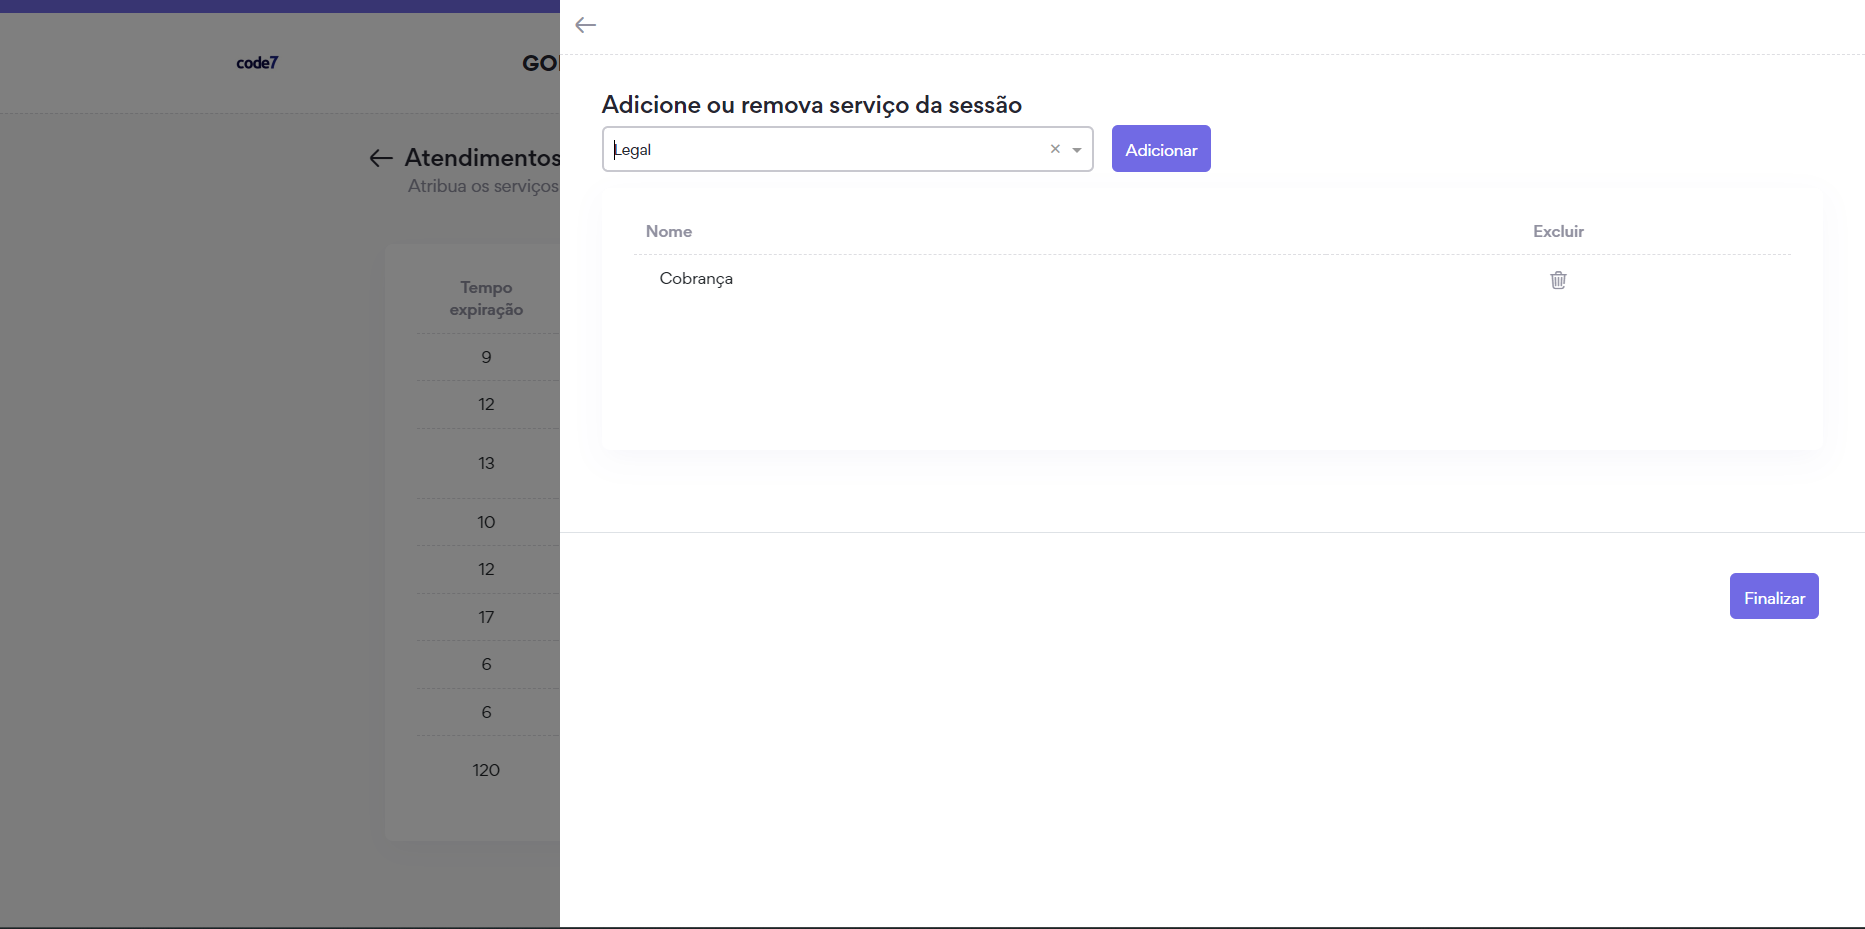Click the Nome column header
This screenshot has height=929, width=1865.
(669, 231)
